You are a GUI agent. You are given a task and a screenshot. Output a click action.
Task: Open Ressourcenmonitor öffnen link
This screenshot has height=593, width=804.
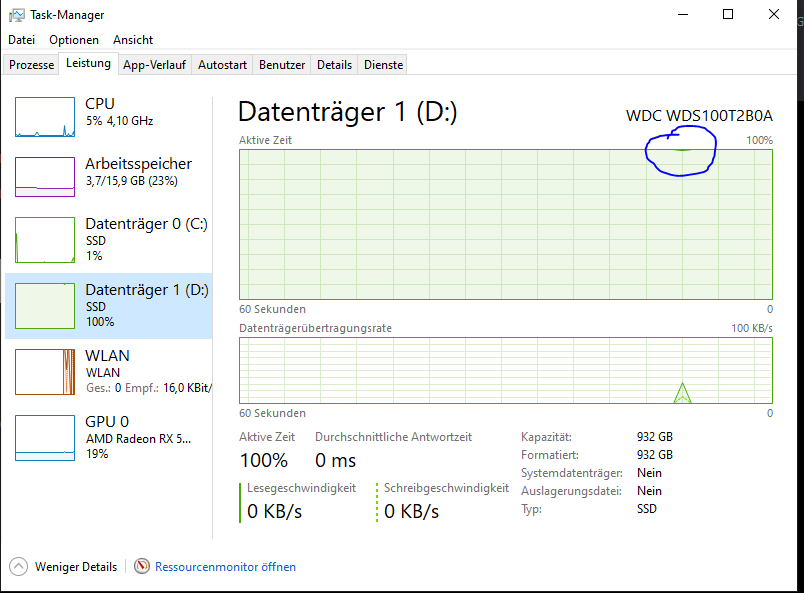point(226,567)
